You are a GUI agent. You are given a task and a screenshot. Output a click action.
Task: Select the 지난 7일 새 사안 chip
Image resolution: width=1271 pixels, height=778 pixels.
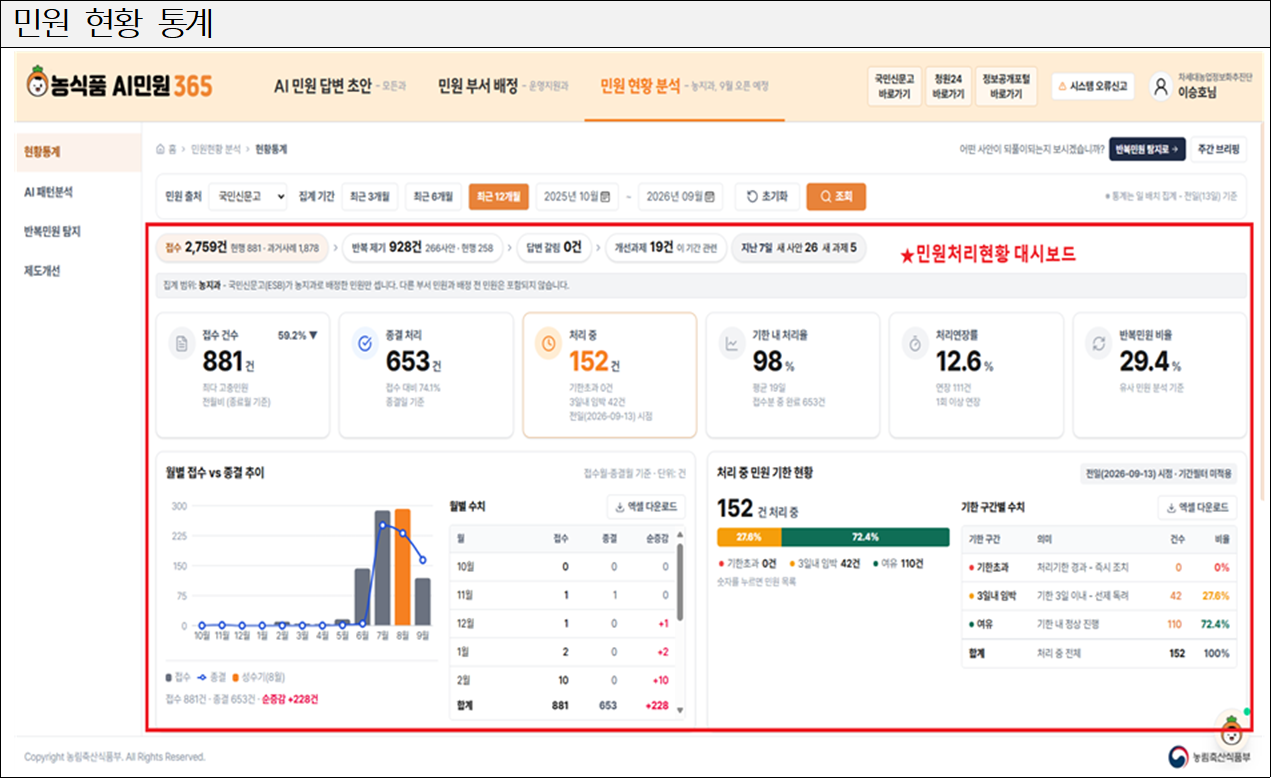pos(799,247)
